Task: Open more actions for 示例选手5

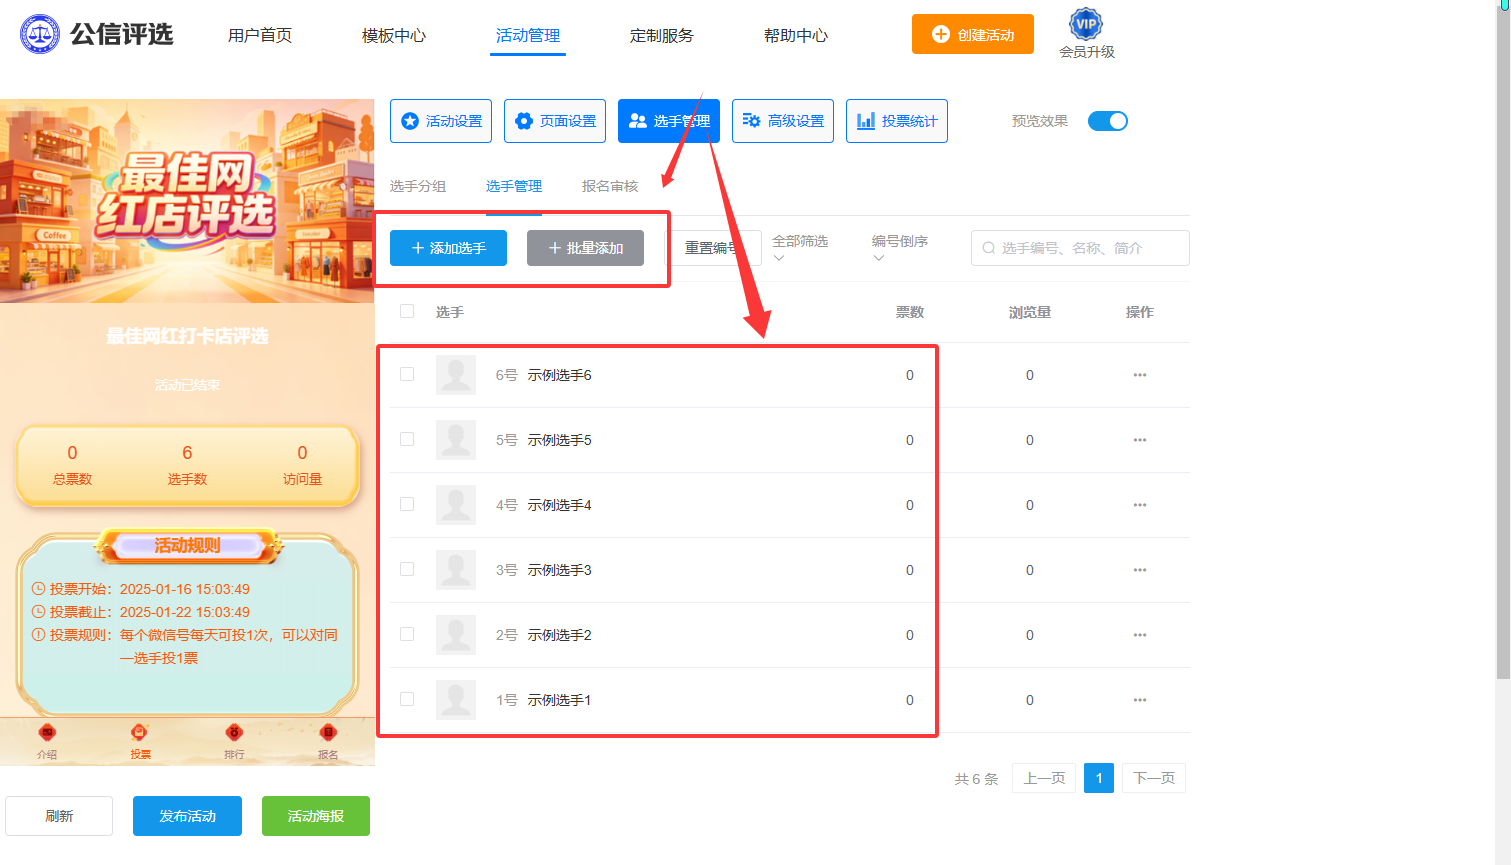Action: coord(1140,440)
